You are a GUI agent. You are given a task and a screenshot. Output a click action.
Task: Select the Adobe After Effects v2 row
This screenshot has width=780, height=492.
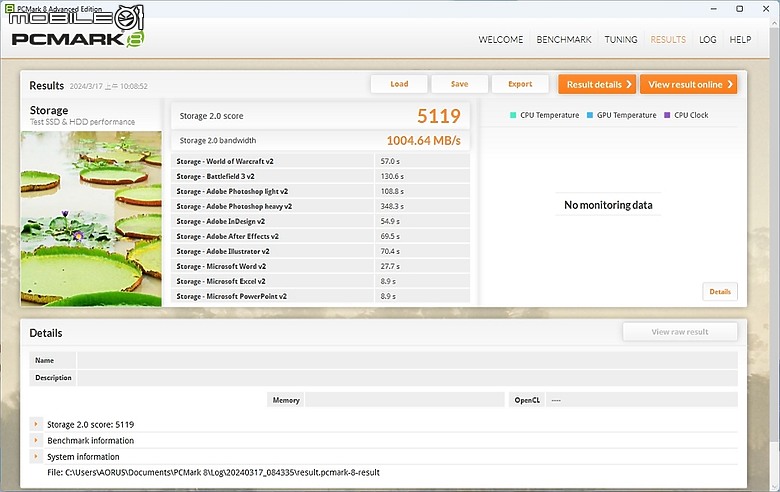[321, 236]
